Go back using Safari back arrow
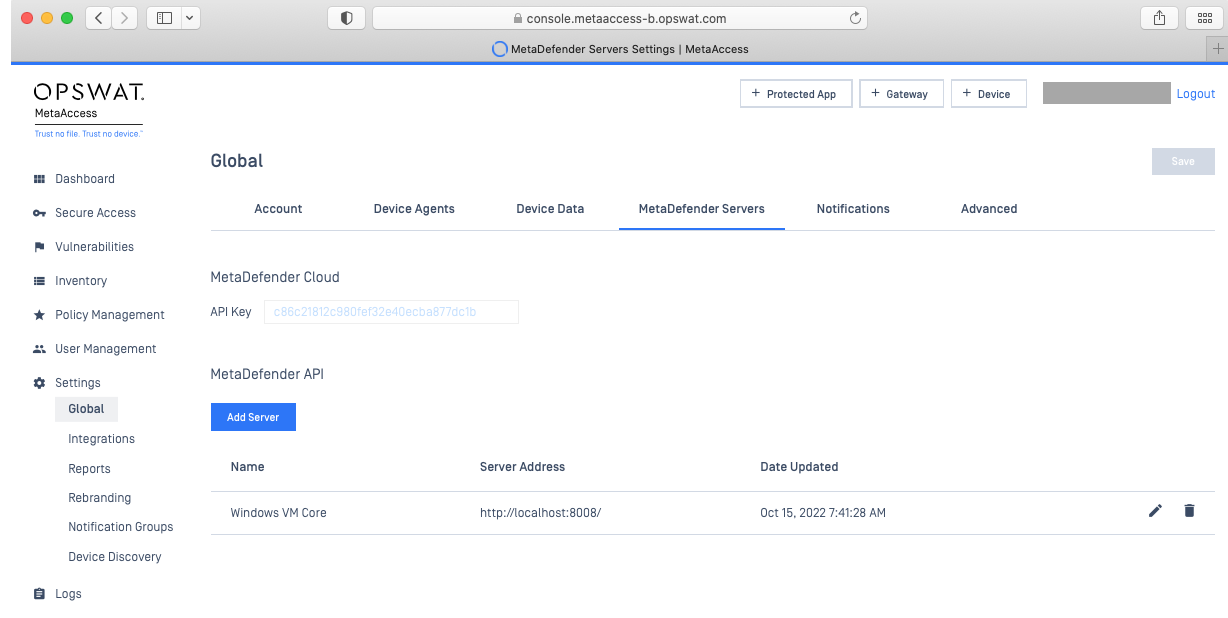The width and height of the screenshot is (1228, 618). (x=99, y=18)
